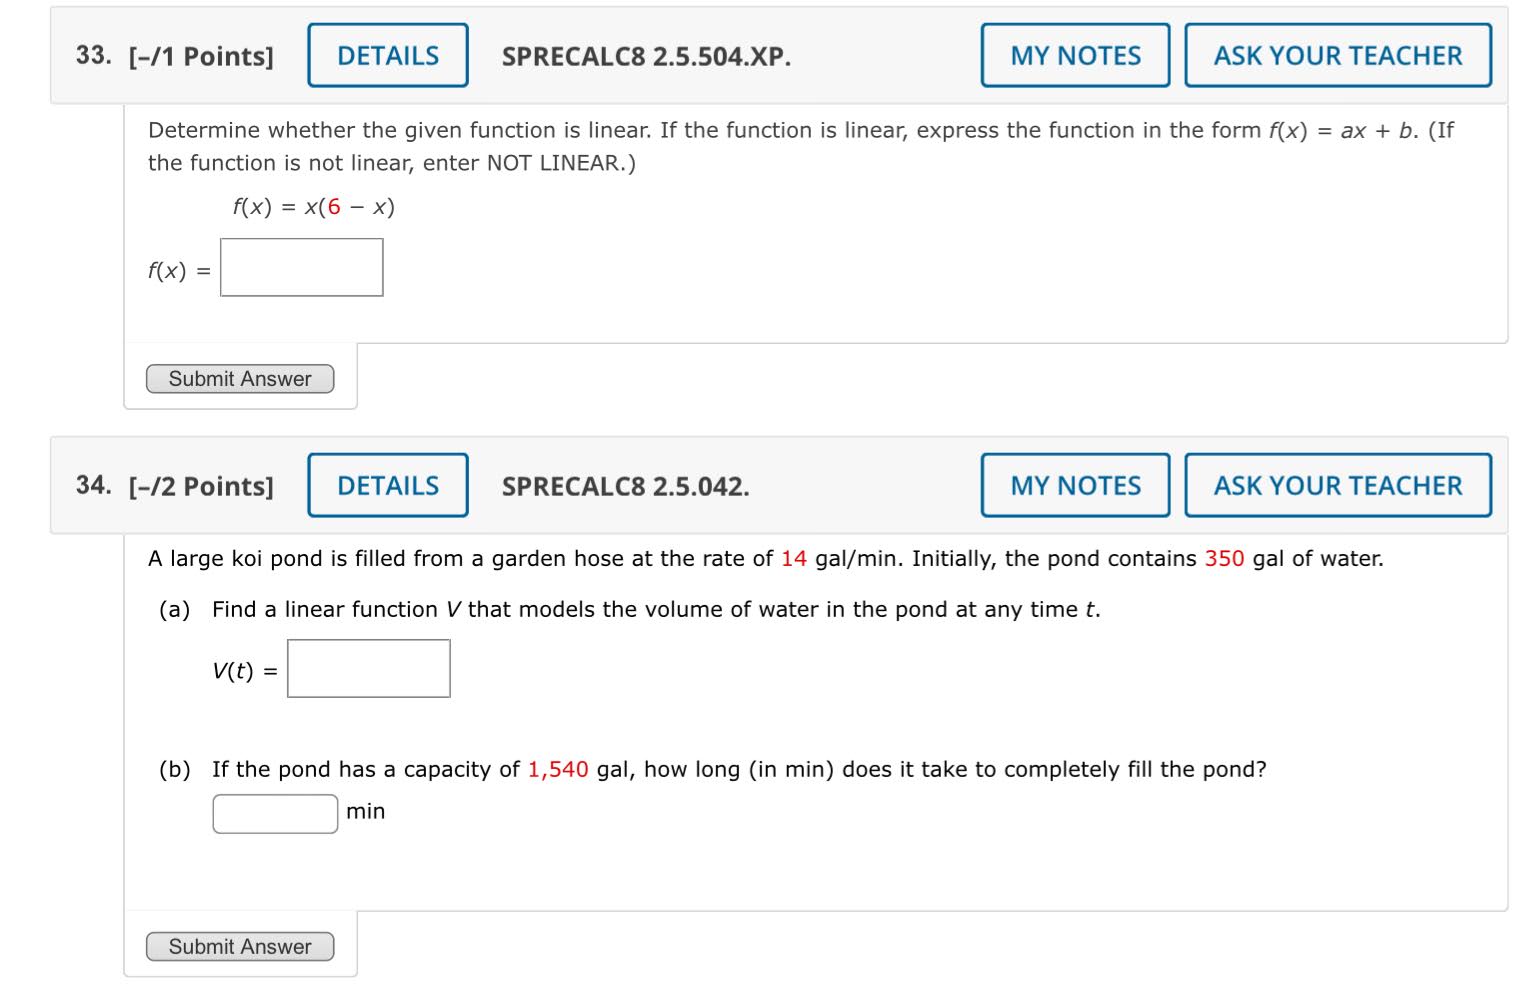Submit answer for question 34
The width and height of the screenshot is (1536, 995).
[x=239, y=946]
